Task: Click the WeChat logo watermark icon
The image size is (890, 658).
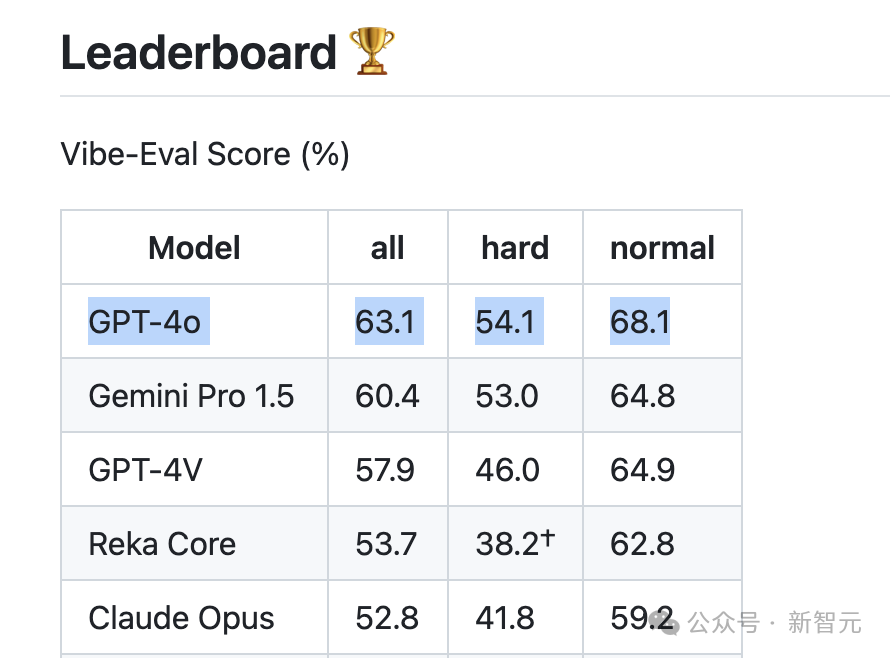Action: [x=664, y=623]
